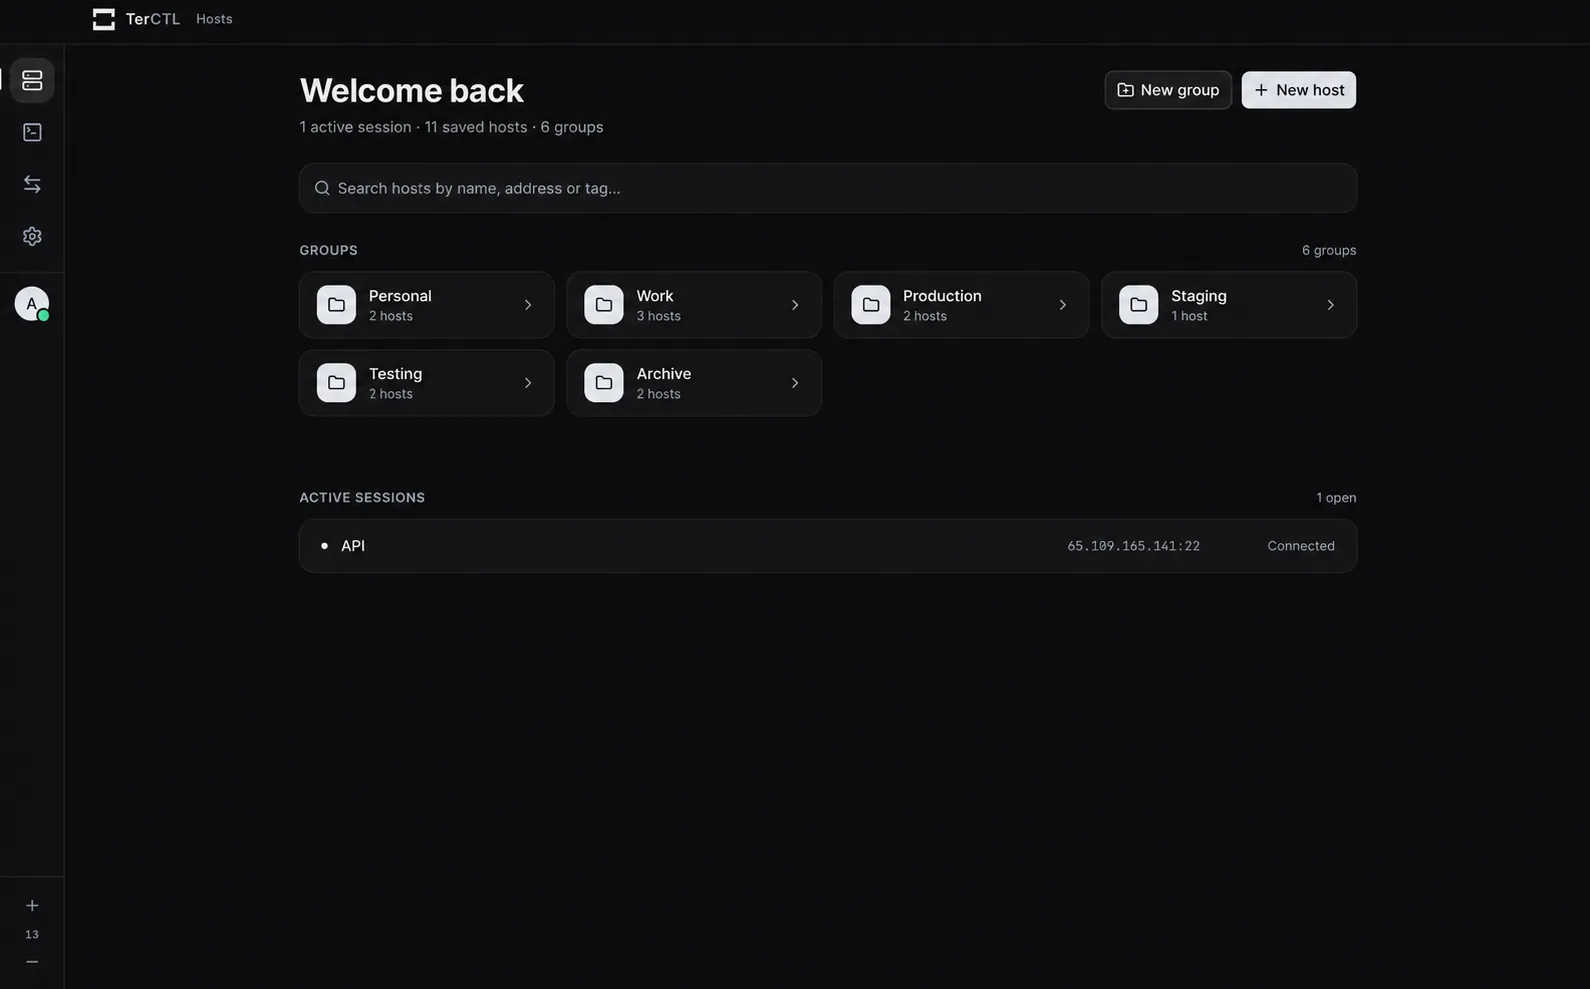Click the Work group folder icon
The height and width of the screenshot is (989, 1590).
point(604,305)
